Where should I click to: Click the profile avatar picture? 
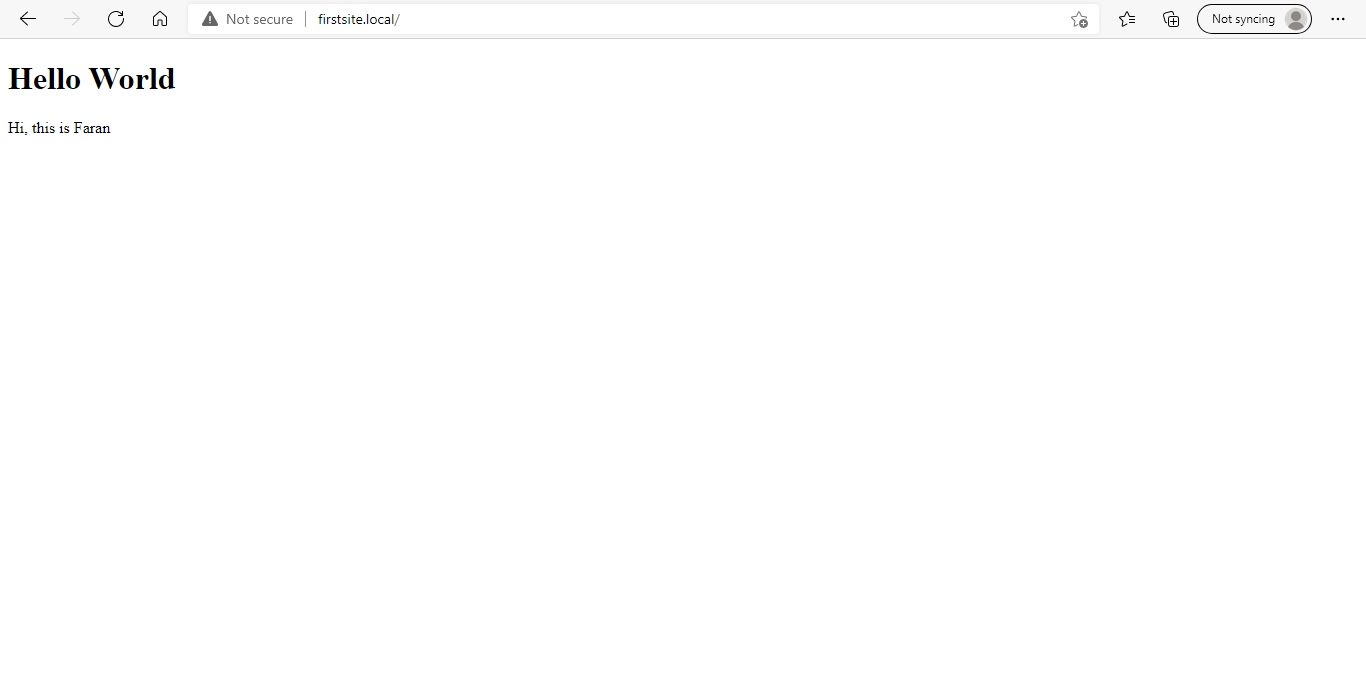1296,19
